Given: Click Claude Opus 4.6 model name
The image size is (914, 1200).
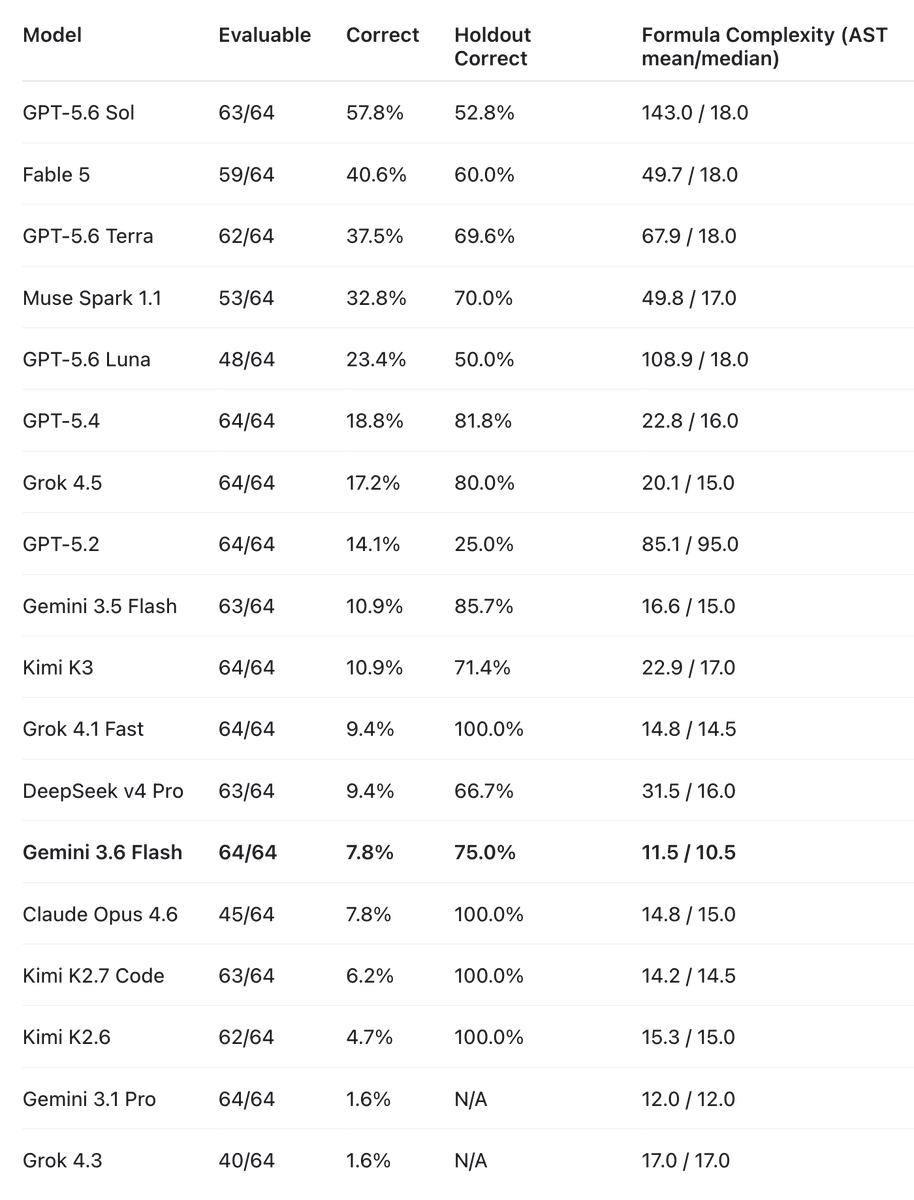Looking at the screenshot, I should coord(100,914).
